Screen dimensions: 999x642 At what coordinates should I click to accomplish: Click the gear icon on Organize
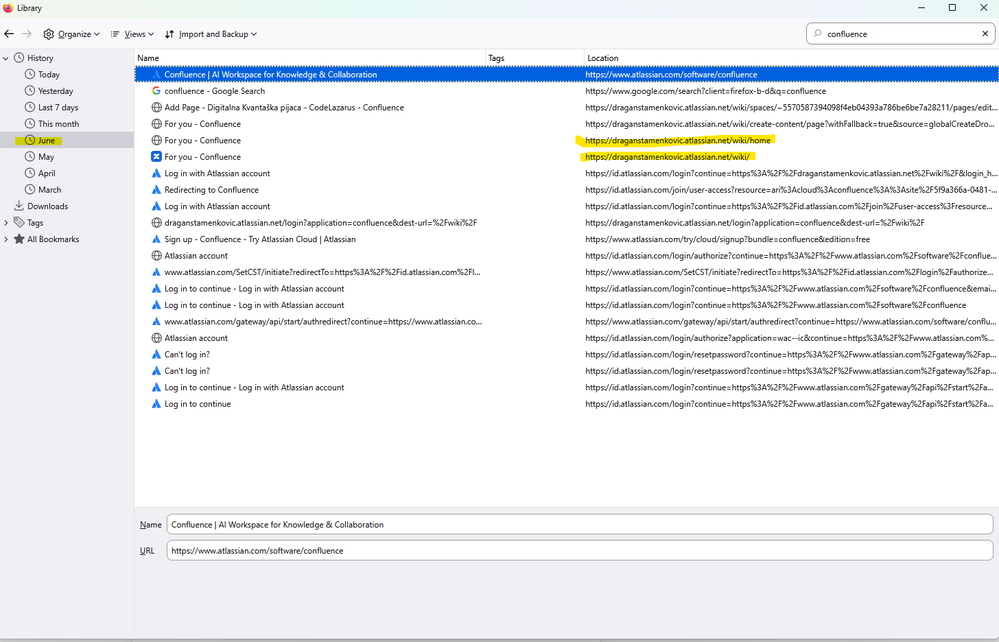[48, 34]
